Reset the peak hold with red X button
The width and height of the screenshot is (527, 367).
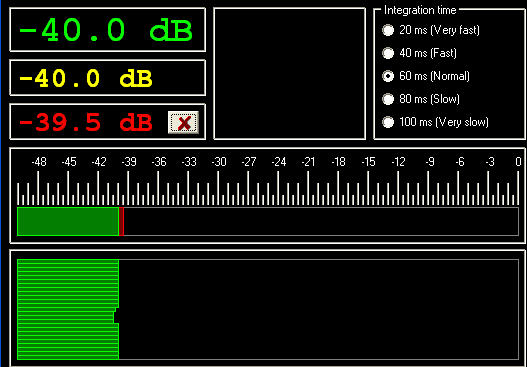point(183,122)
